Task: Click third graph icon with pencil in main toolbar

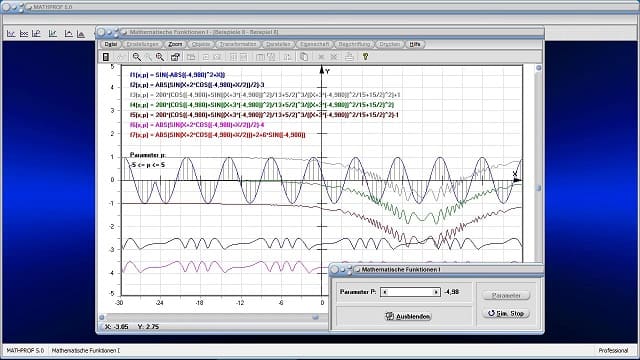Action: tap(36, 33)
